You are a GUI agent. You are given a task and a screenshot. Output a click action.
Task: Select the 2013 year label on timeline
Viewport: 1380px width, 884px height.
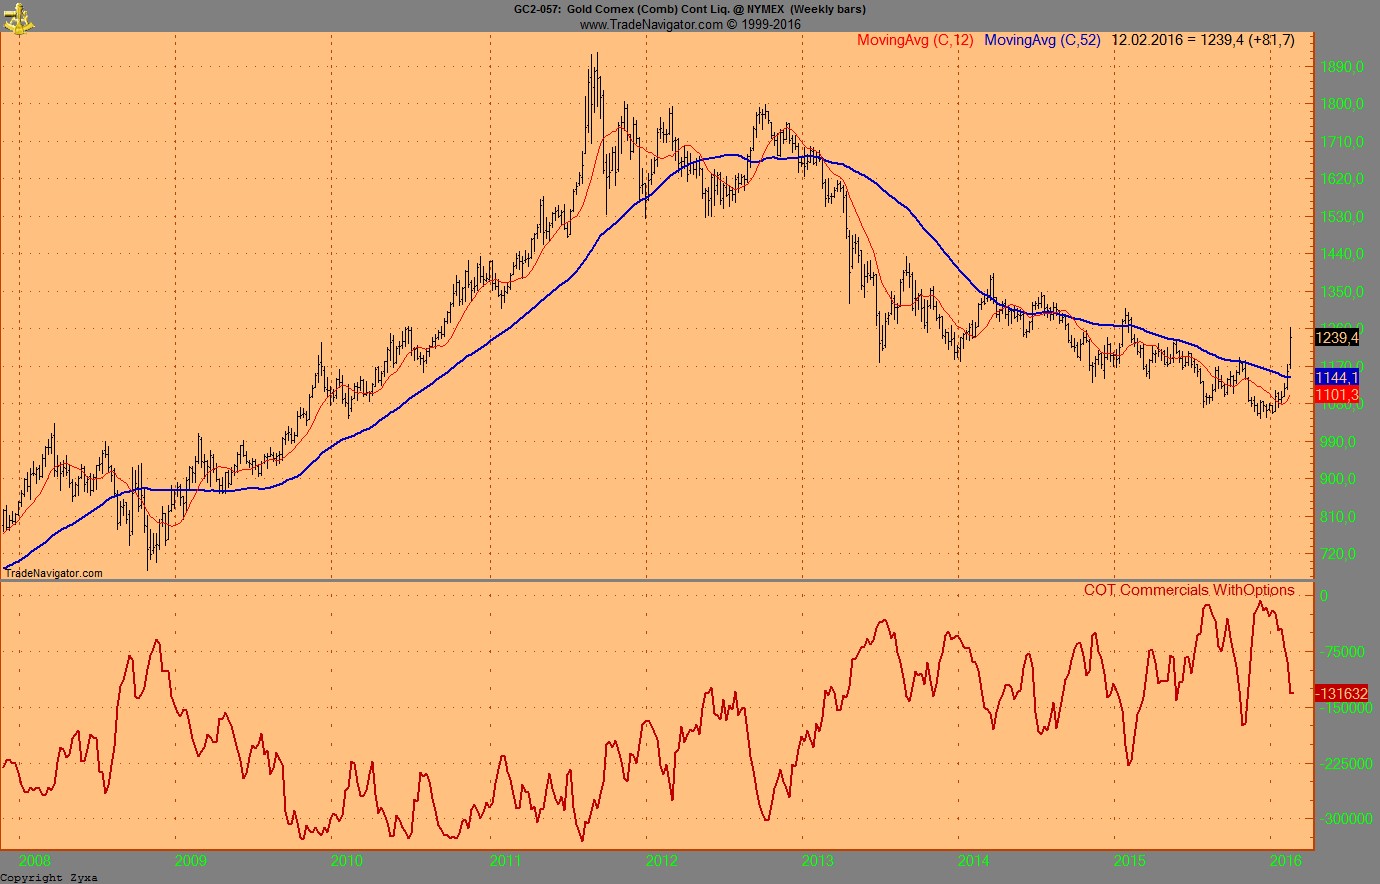(818, 858)
